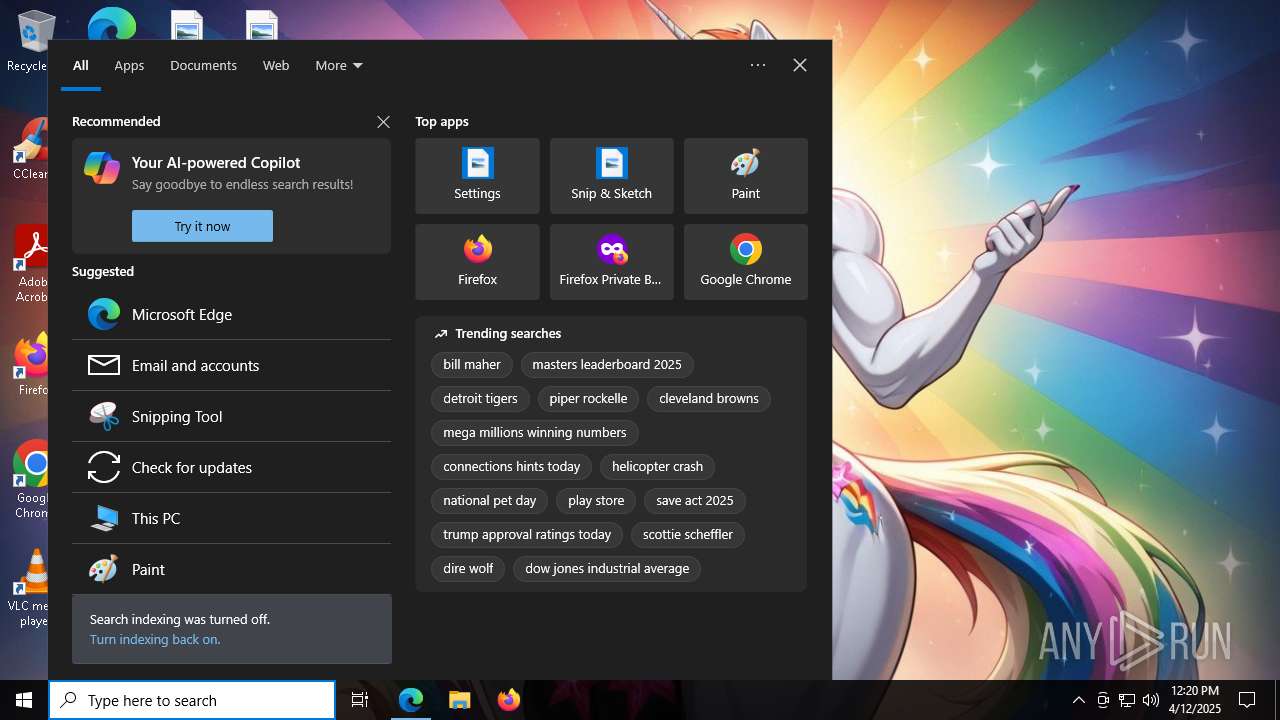Switch to the Documents tab
The height and width of the screenshot is (720, 1280).
[203, 65]
